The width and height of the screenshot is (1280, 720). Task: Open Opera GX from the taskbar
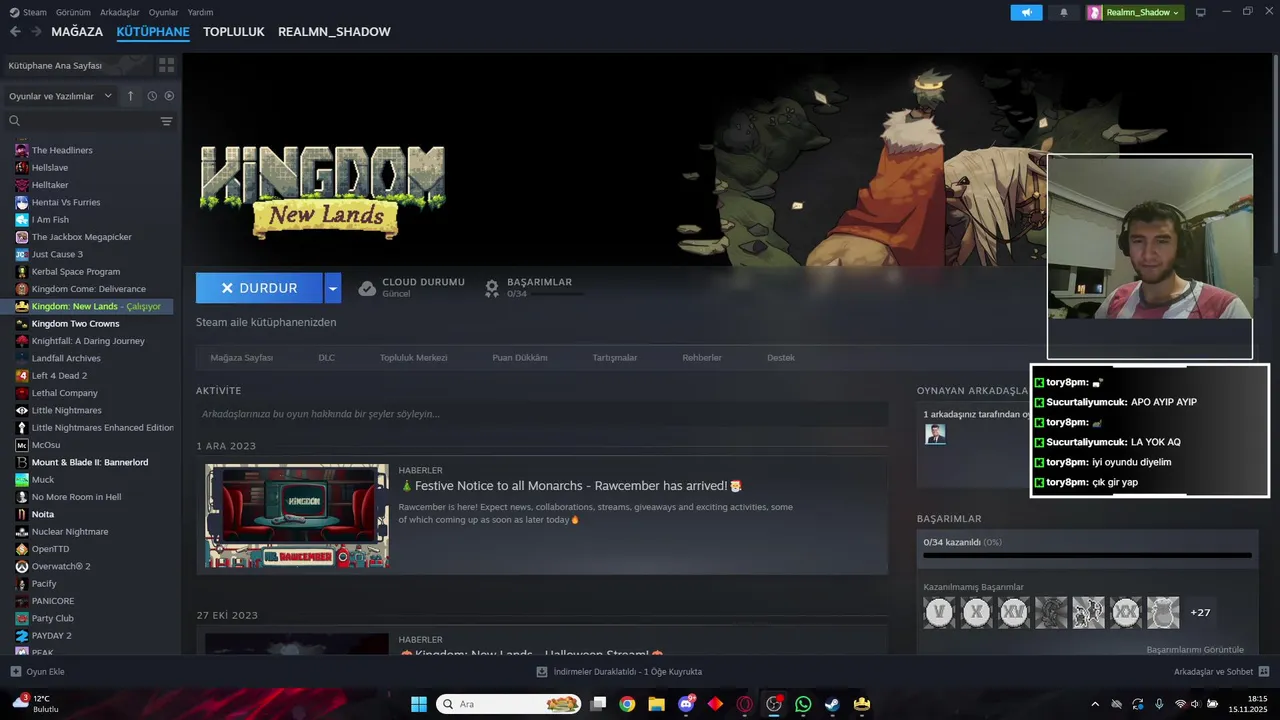(744, 704)
